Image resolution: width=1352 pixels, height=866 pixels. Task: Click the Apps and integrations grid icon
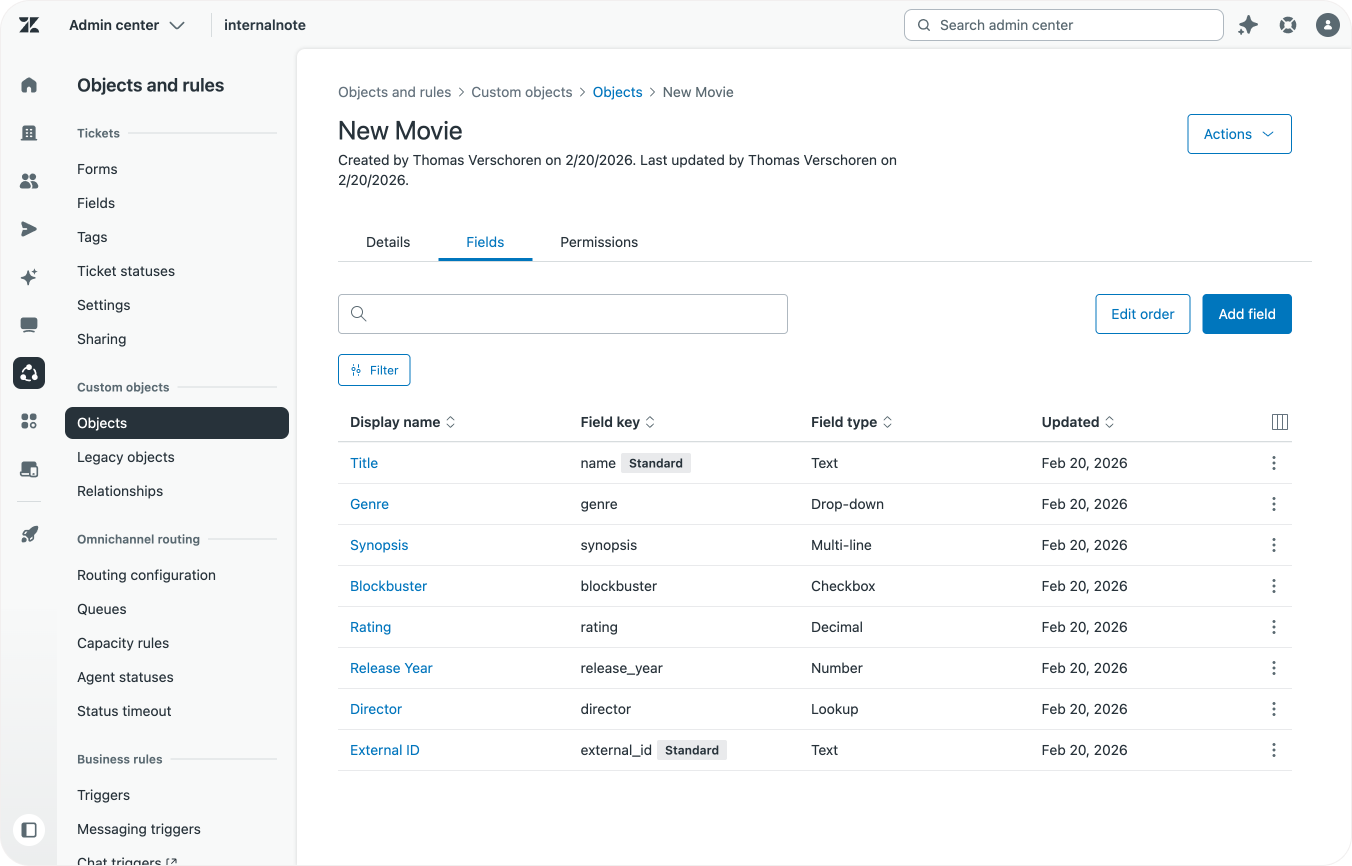(x=29, y=421)
